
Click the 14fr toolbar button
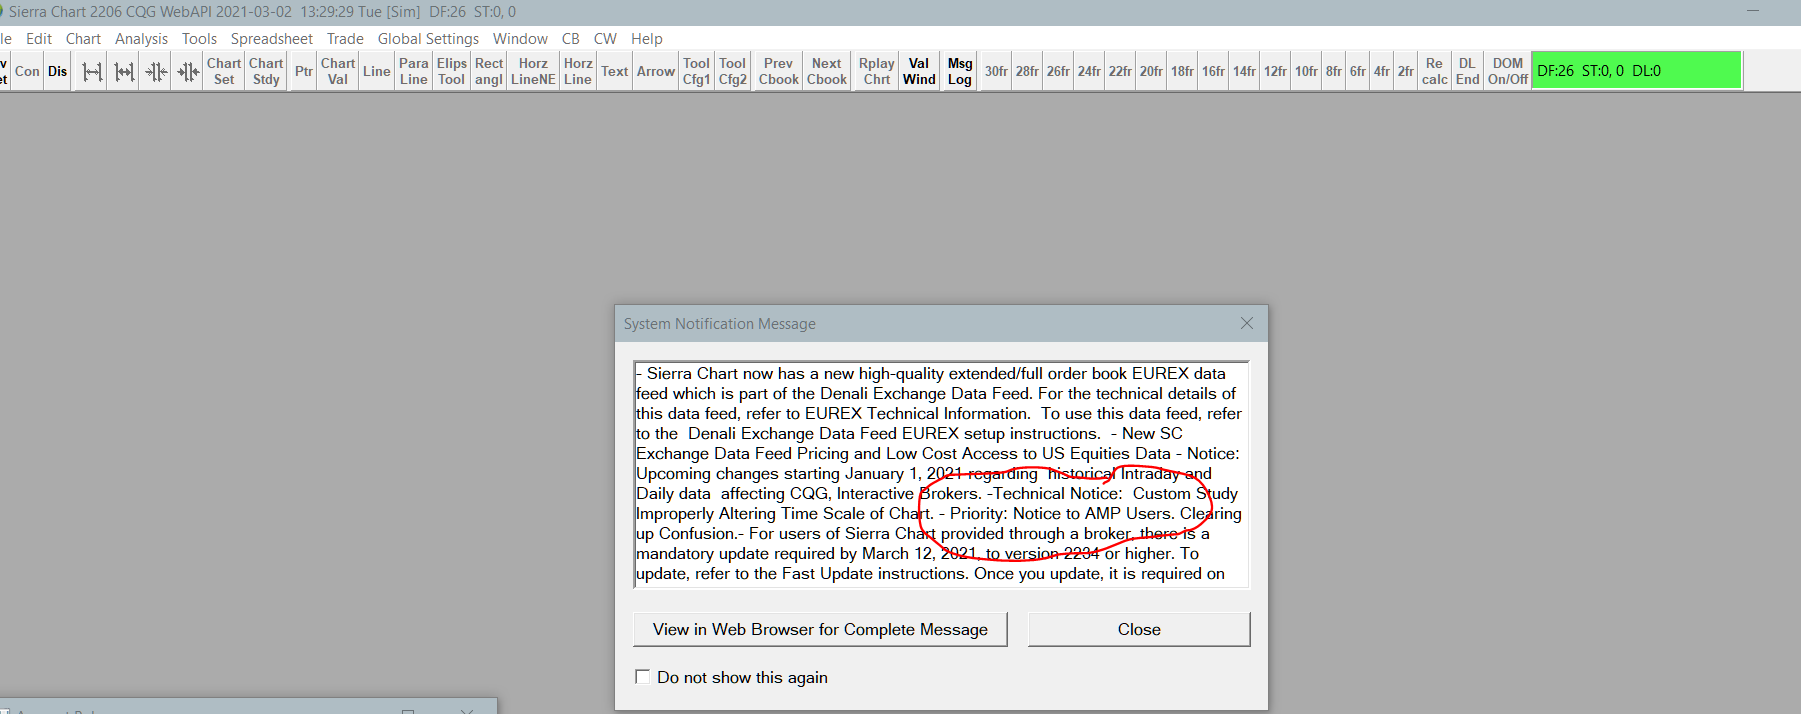(x=1244, y=71)
